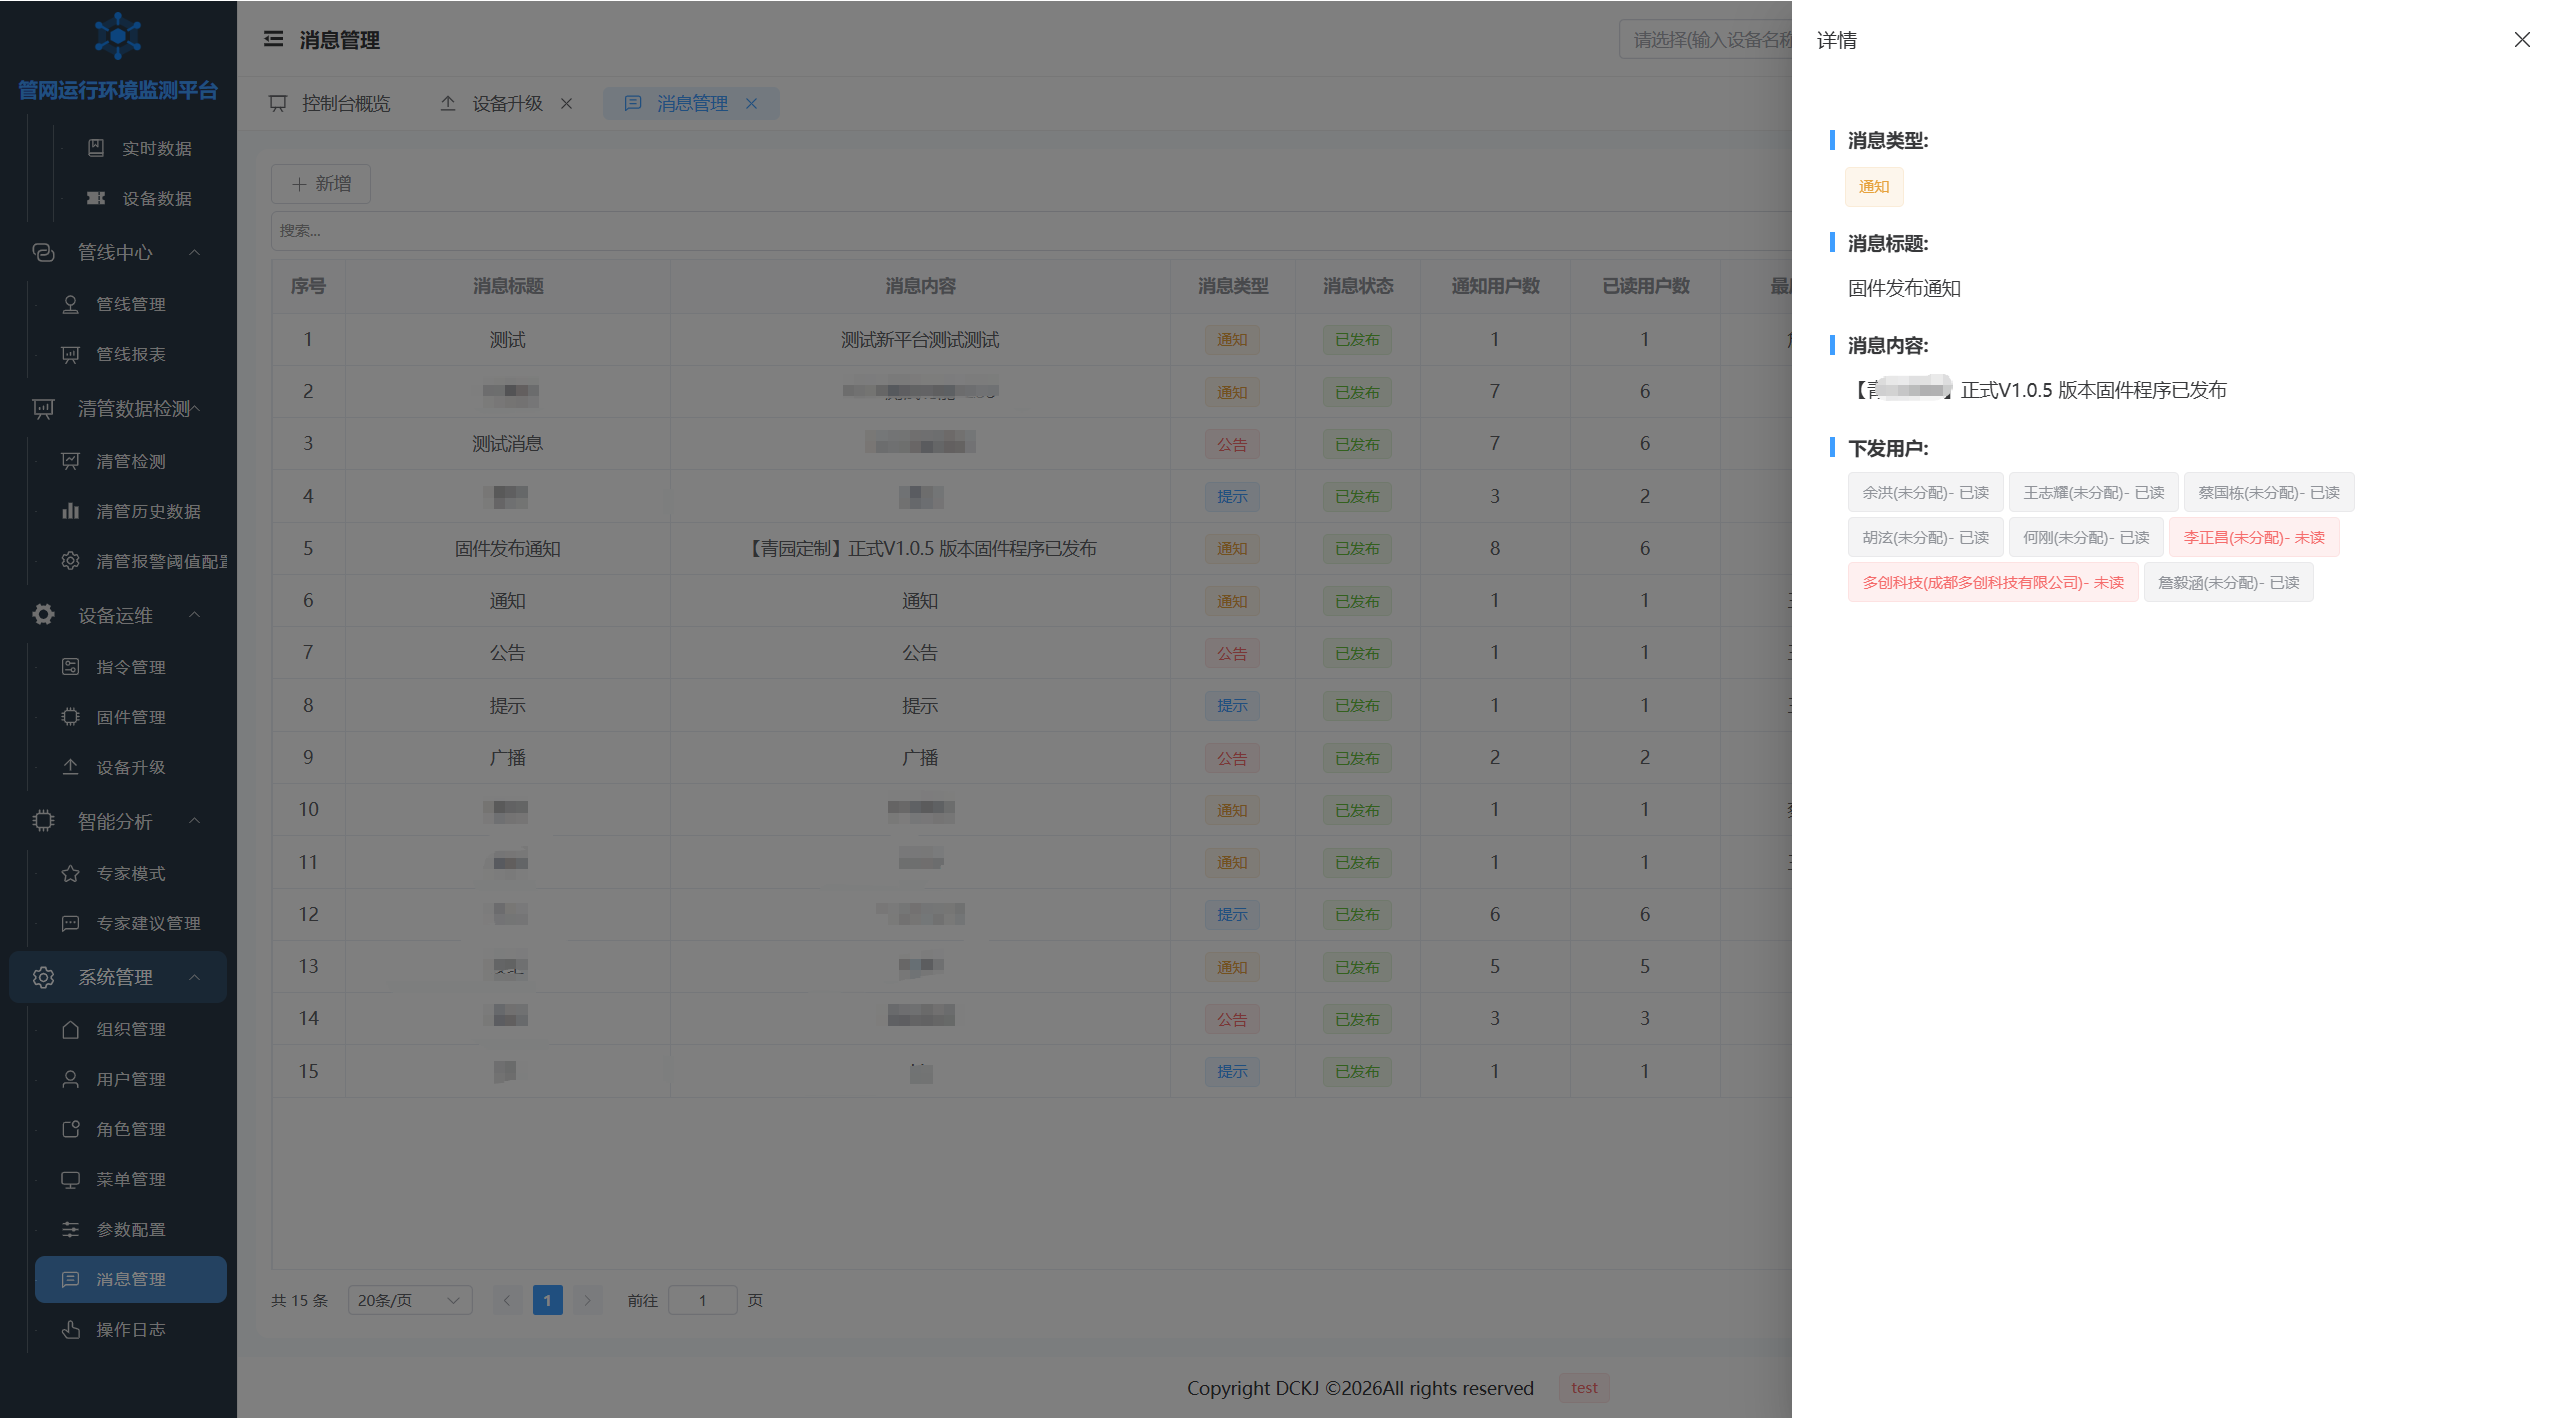This screenshot has height=1418, width=2560.
Task: Click the 广播 title in row 9
Action: click(x=507, y=757)
